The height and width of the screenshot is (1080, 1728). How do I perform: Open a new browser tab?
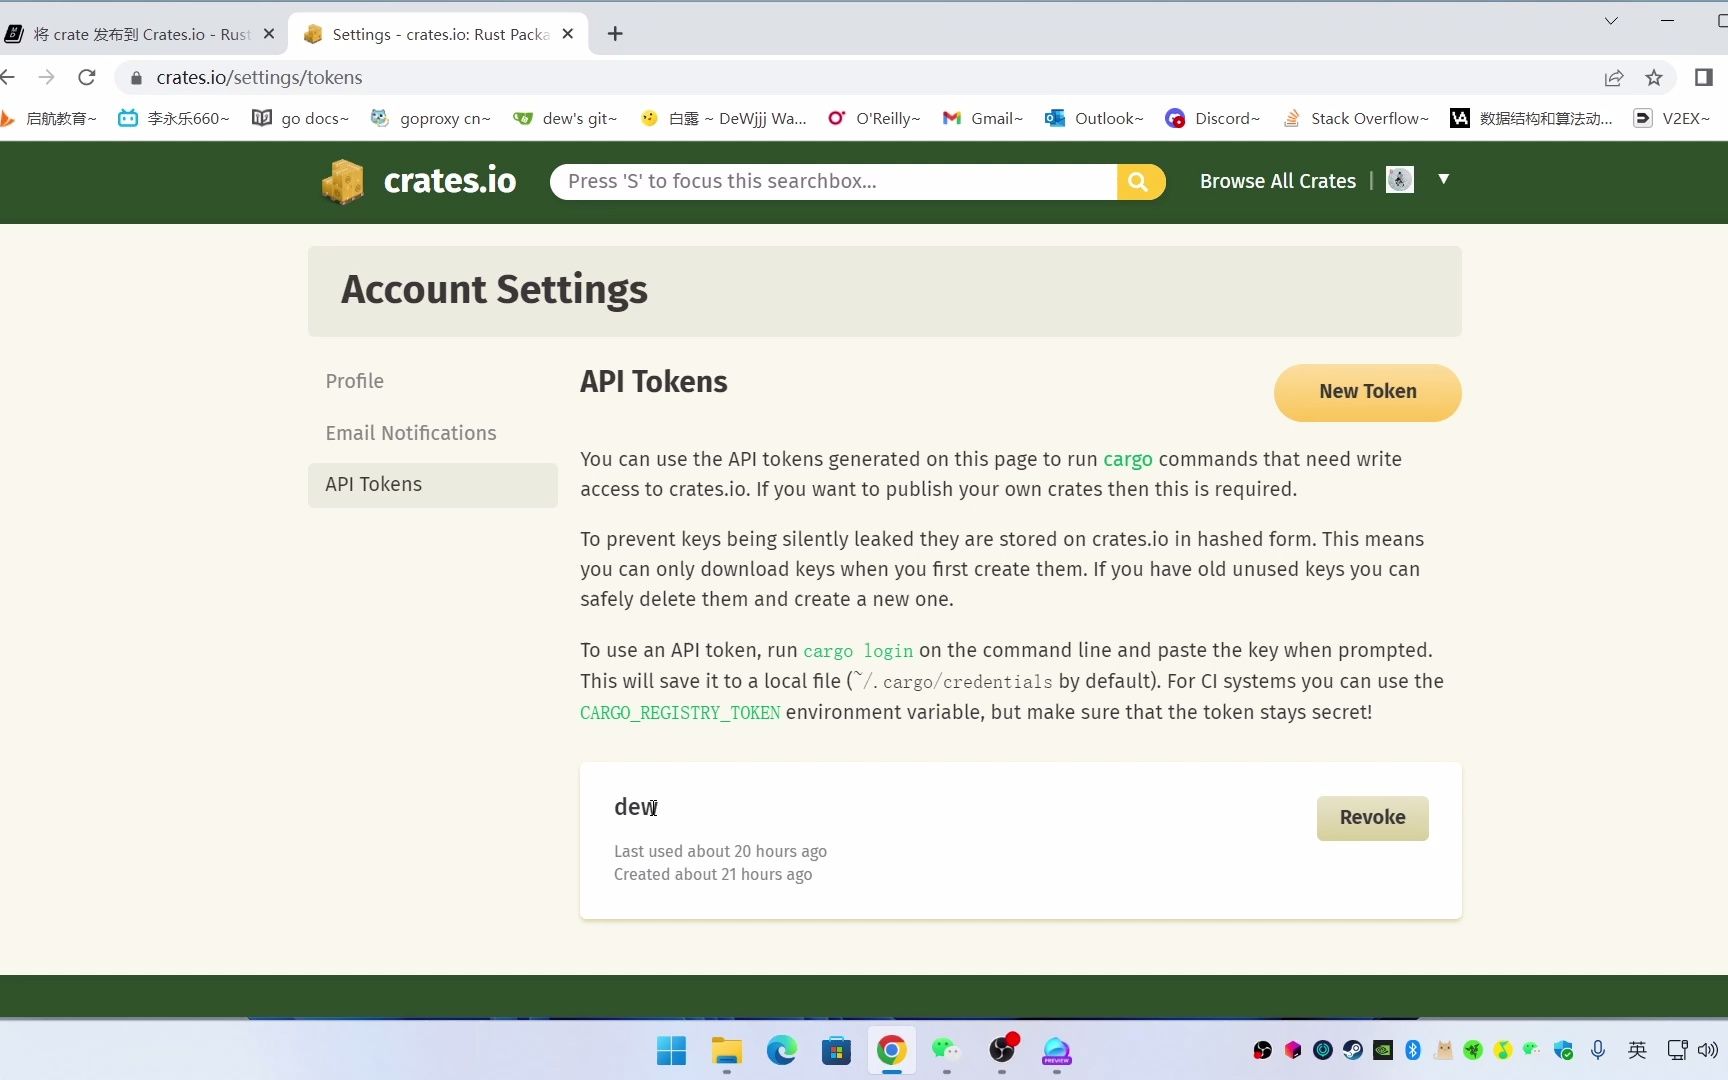[615, 34]
